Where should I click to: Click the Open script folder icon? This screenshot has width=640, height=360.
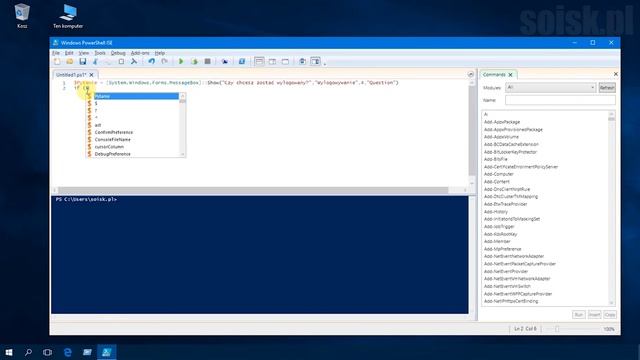tap(70, 62)
